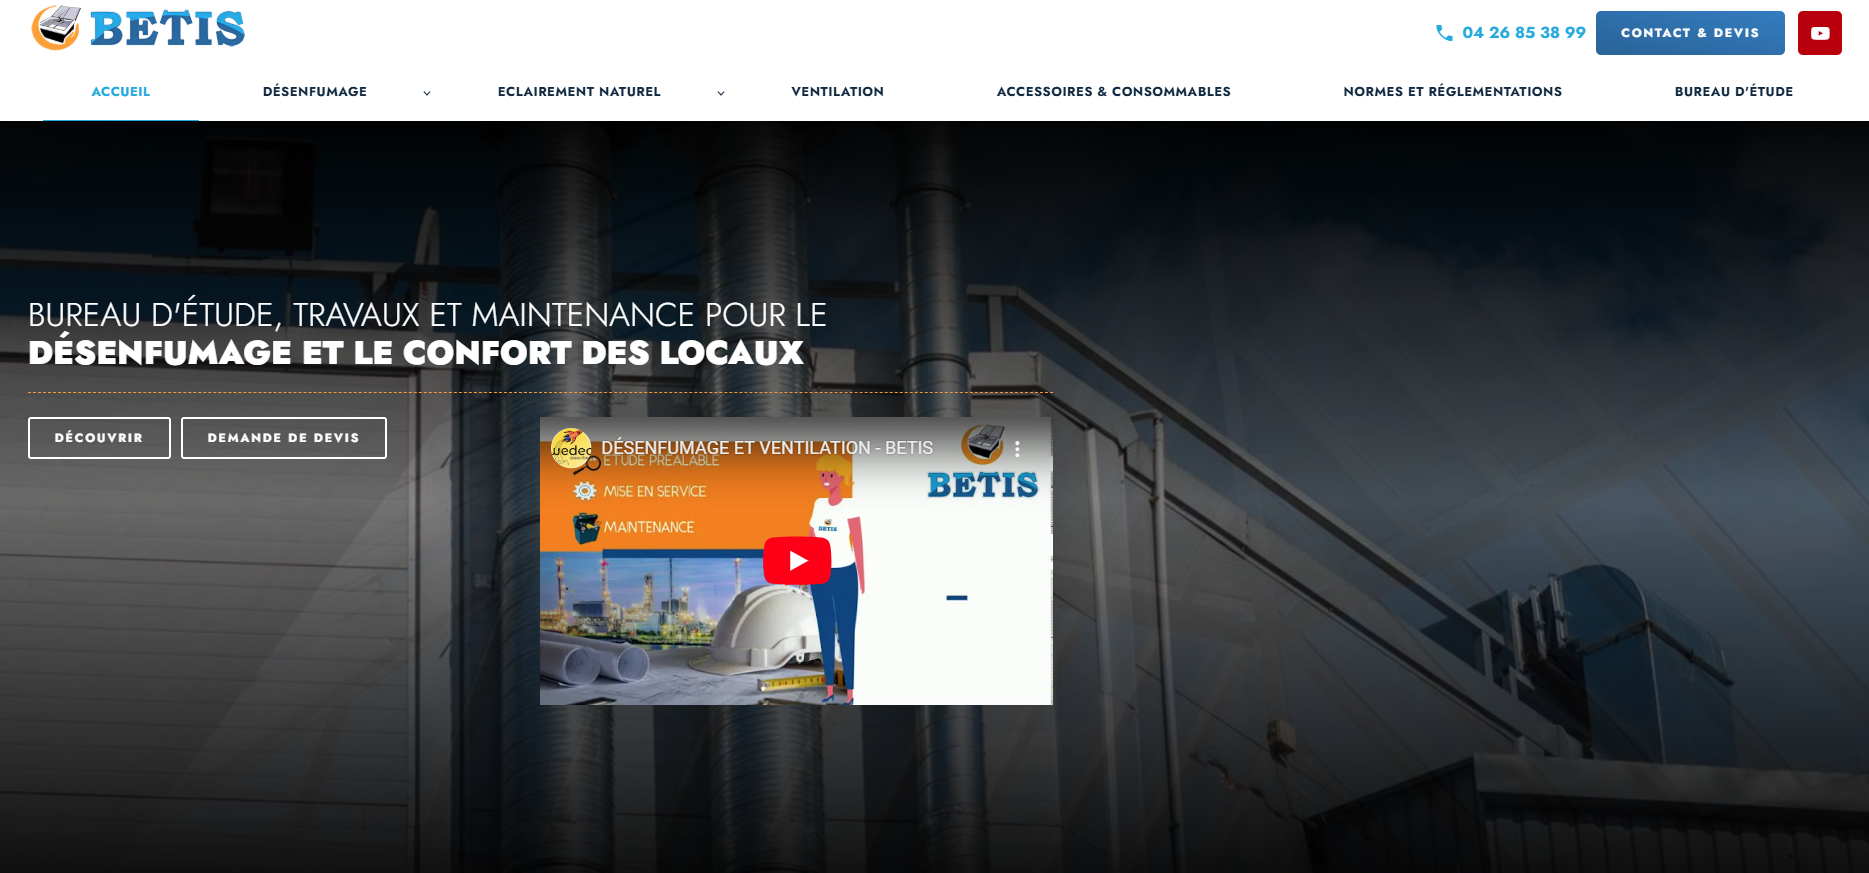Click the Découvrir button
Screen dimensions: 1869x873
pos(99,438)
